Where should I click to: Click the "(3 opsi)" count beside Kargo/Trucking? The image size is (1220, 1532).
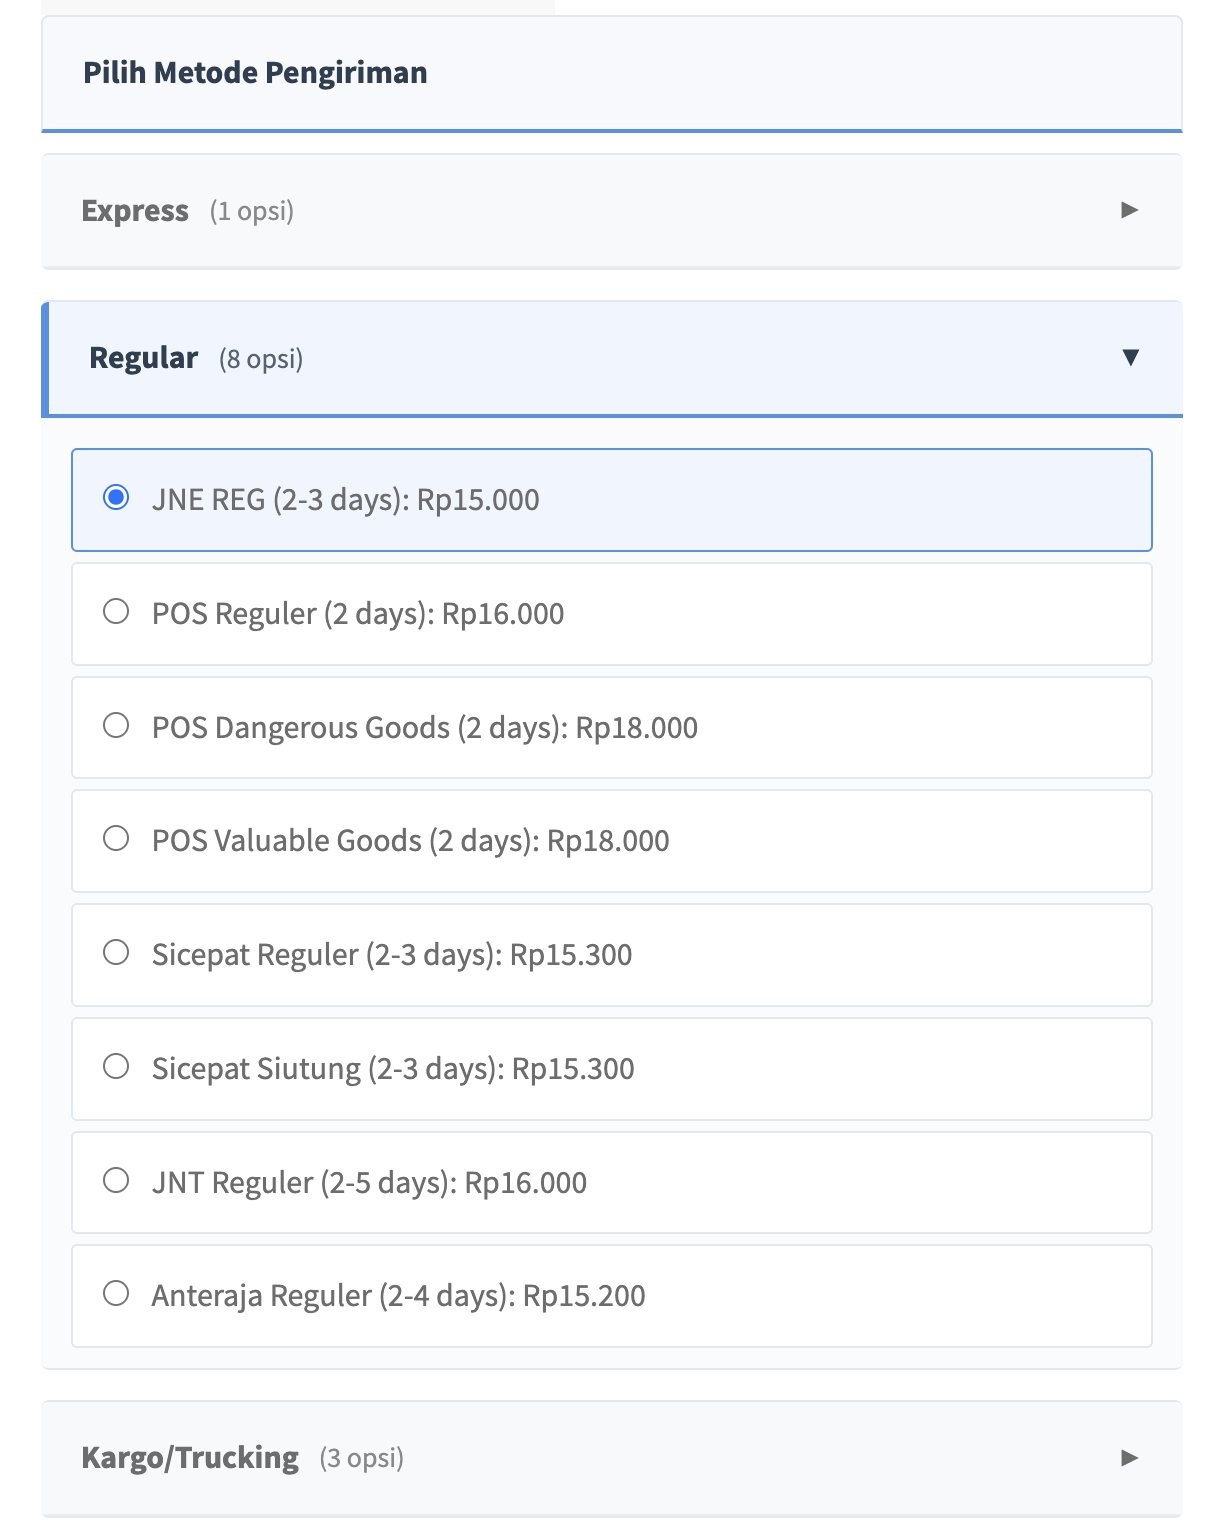pos(362,1459)
